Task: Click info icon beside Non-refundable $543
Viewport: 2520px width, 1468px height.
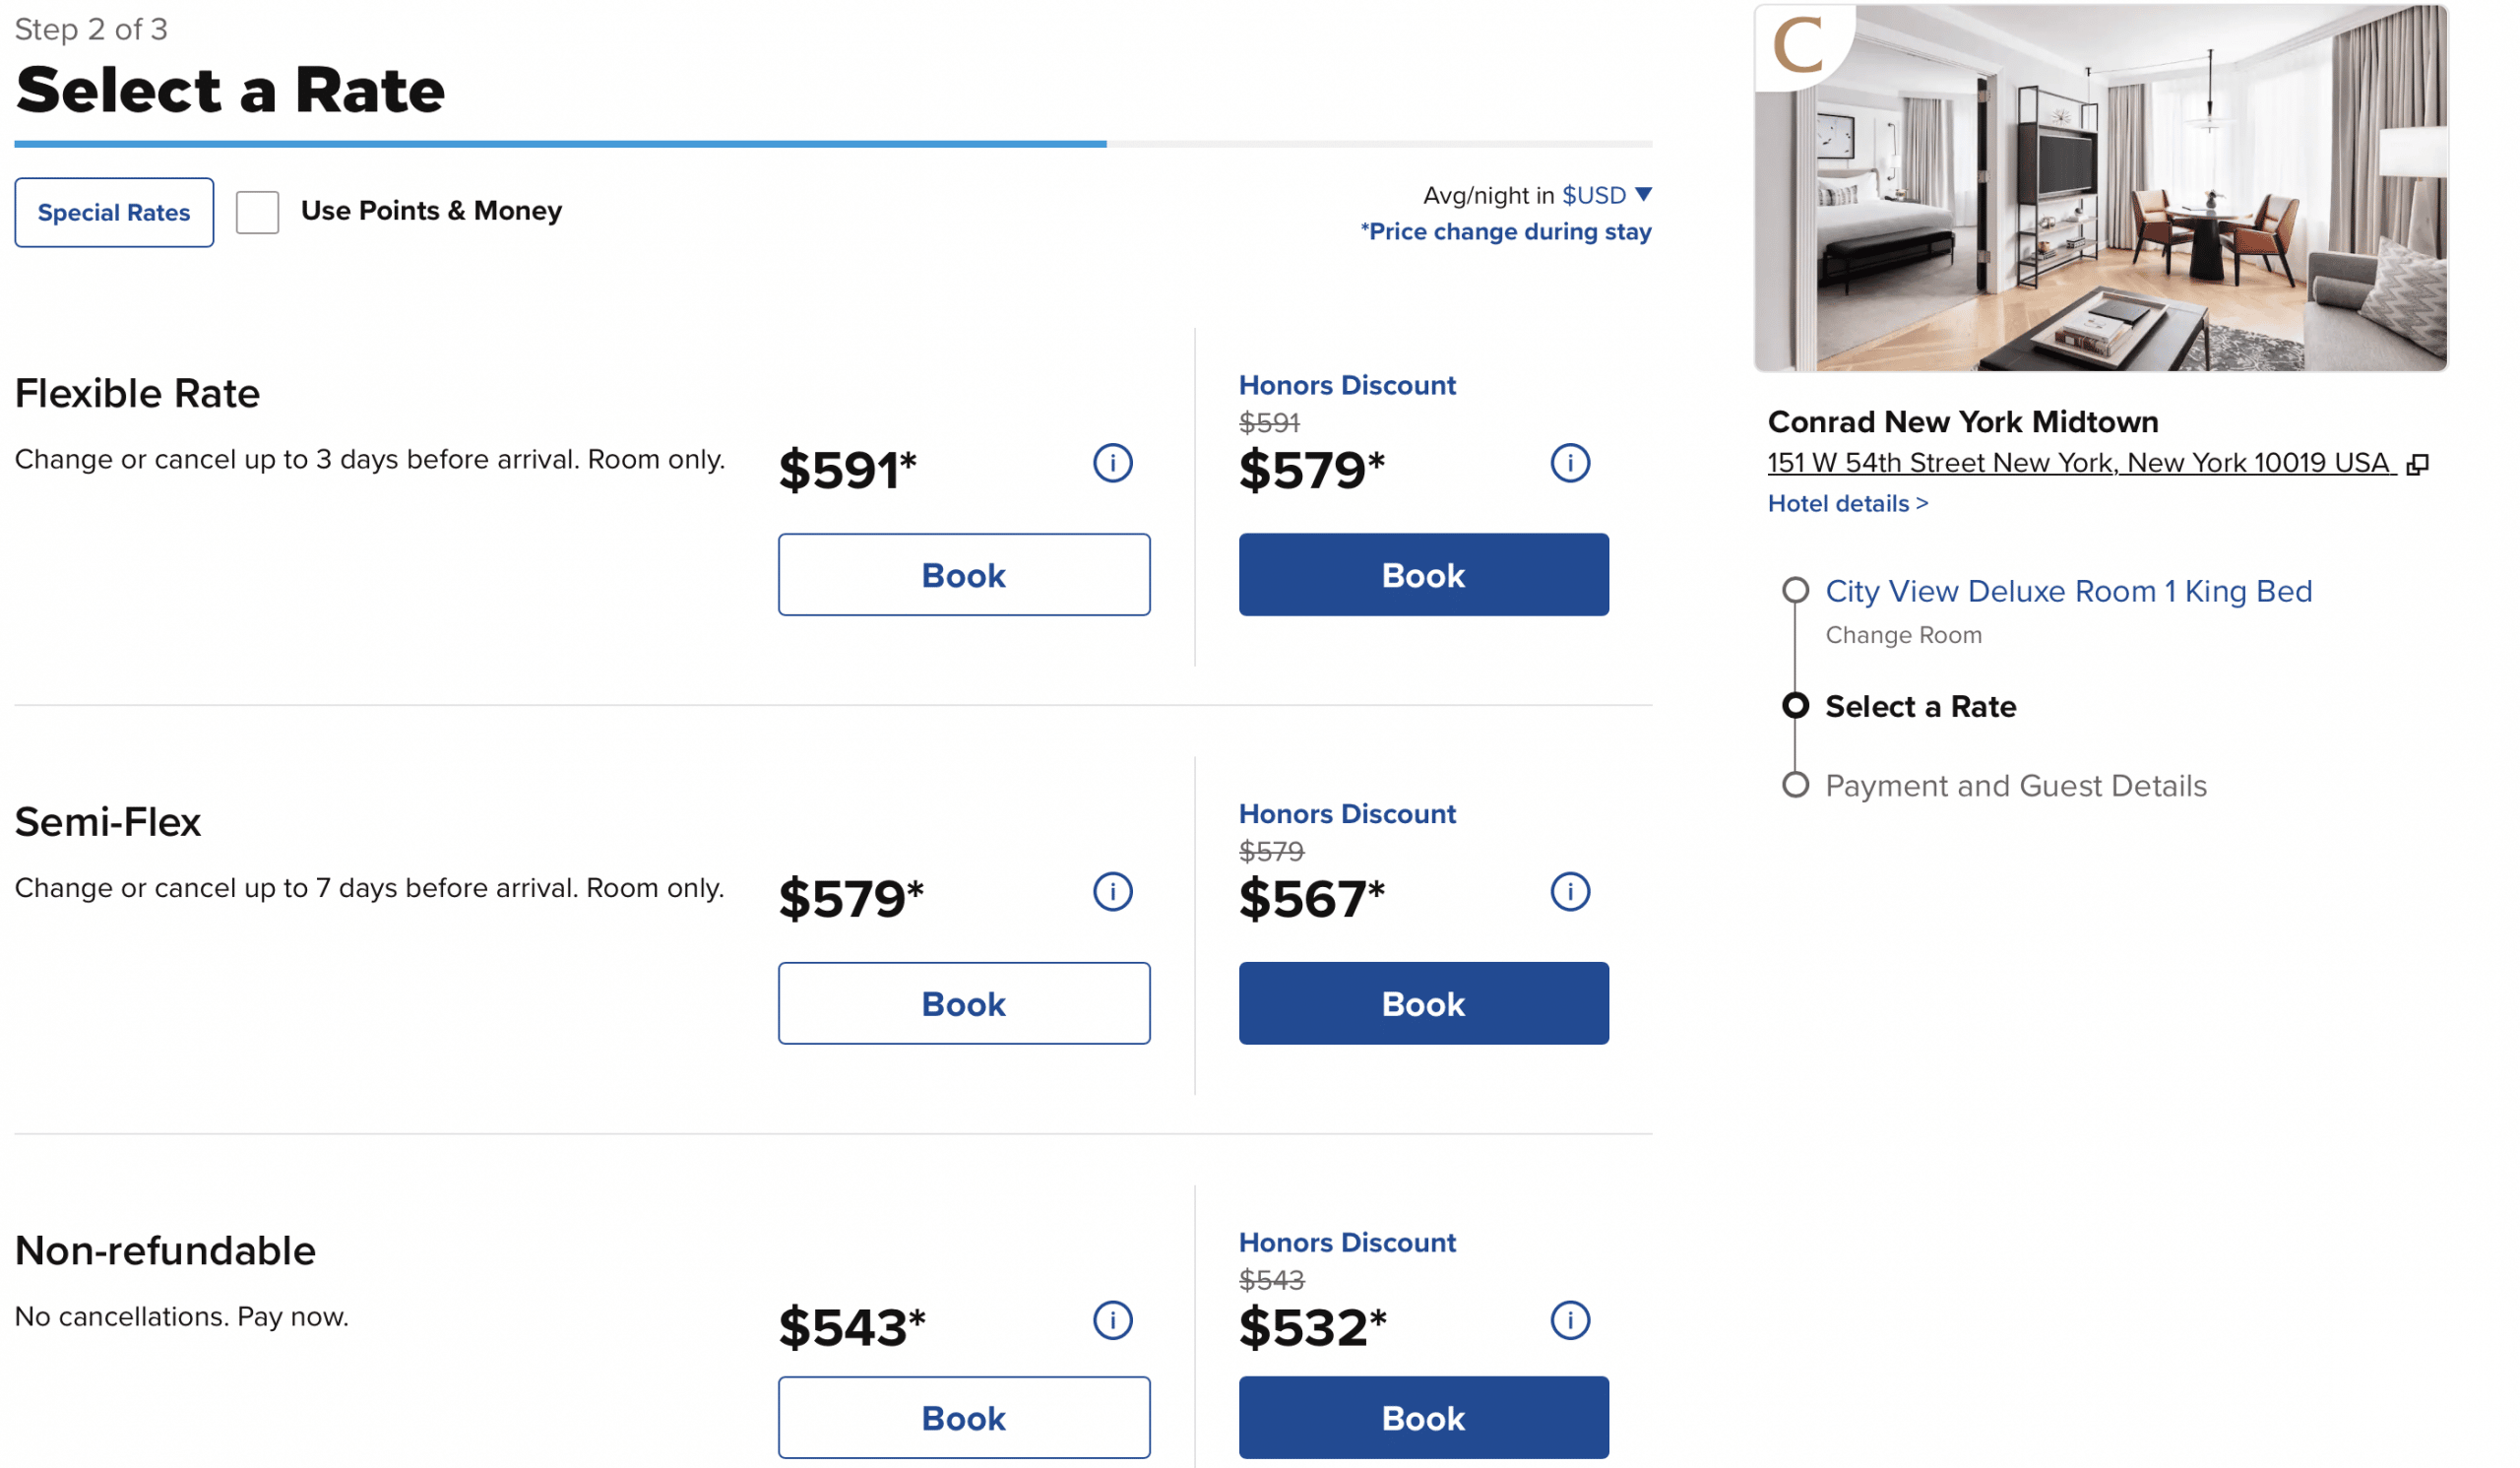Action: pos(1112,1320)
